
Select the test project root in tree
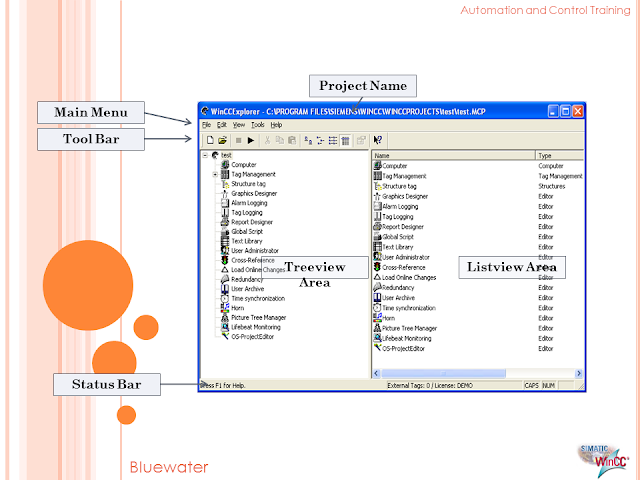click(x=226, y=155)
